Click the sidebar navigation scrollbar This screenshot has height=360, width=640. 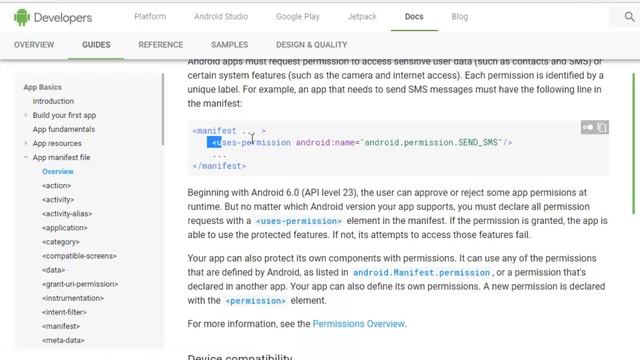163,109
